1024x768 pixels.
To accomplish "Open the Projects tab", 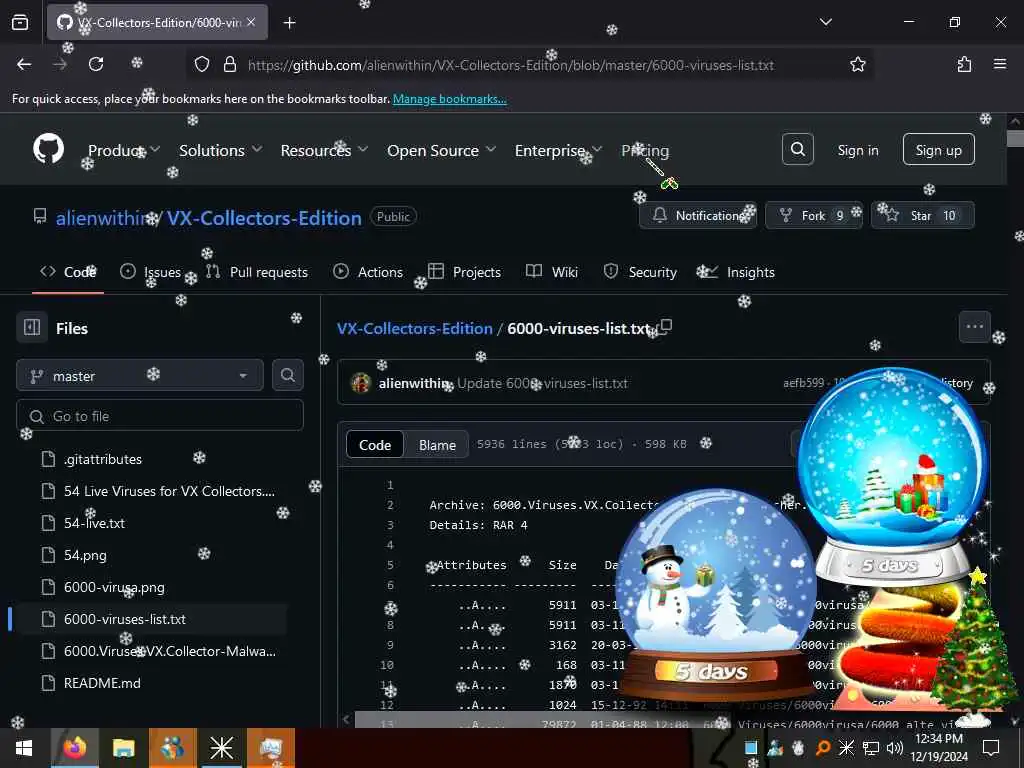I will click(464, 272).
